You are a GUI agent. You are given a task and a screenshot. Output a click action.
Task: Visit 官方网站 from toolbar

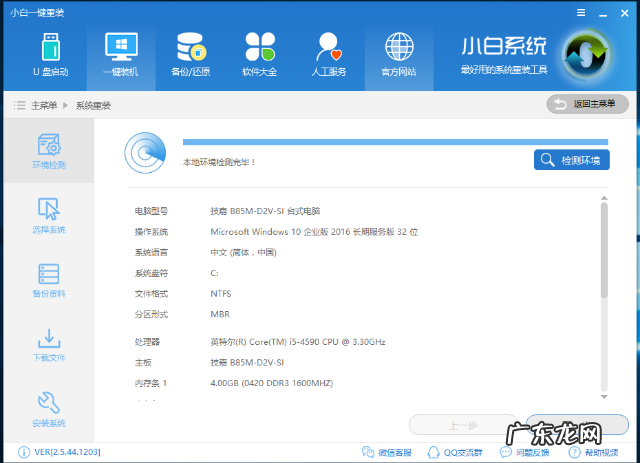pos(399,55)
